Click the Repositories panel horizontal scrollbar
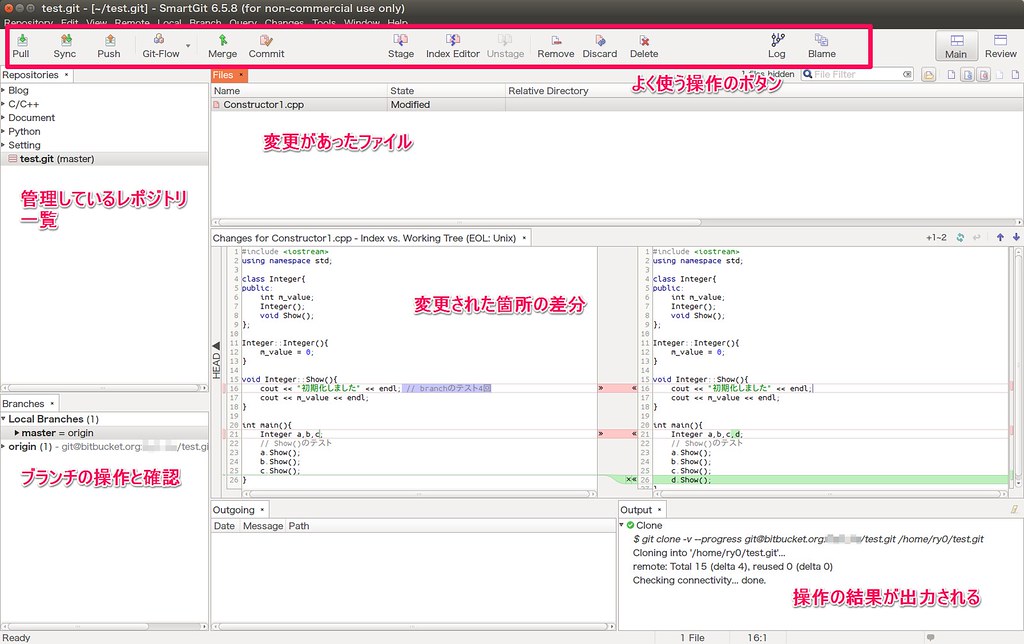The width and height of the screenshot is (1024, 644). click(104, 388)
